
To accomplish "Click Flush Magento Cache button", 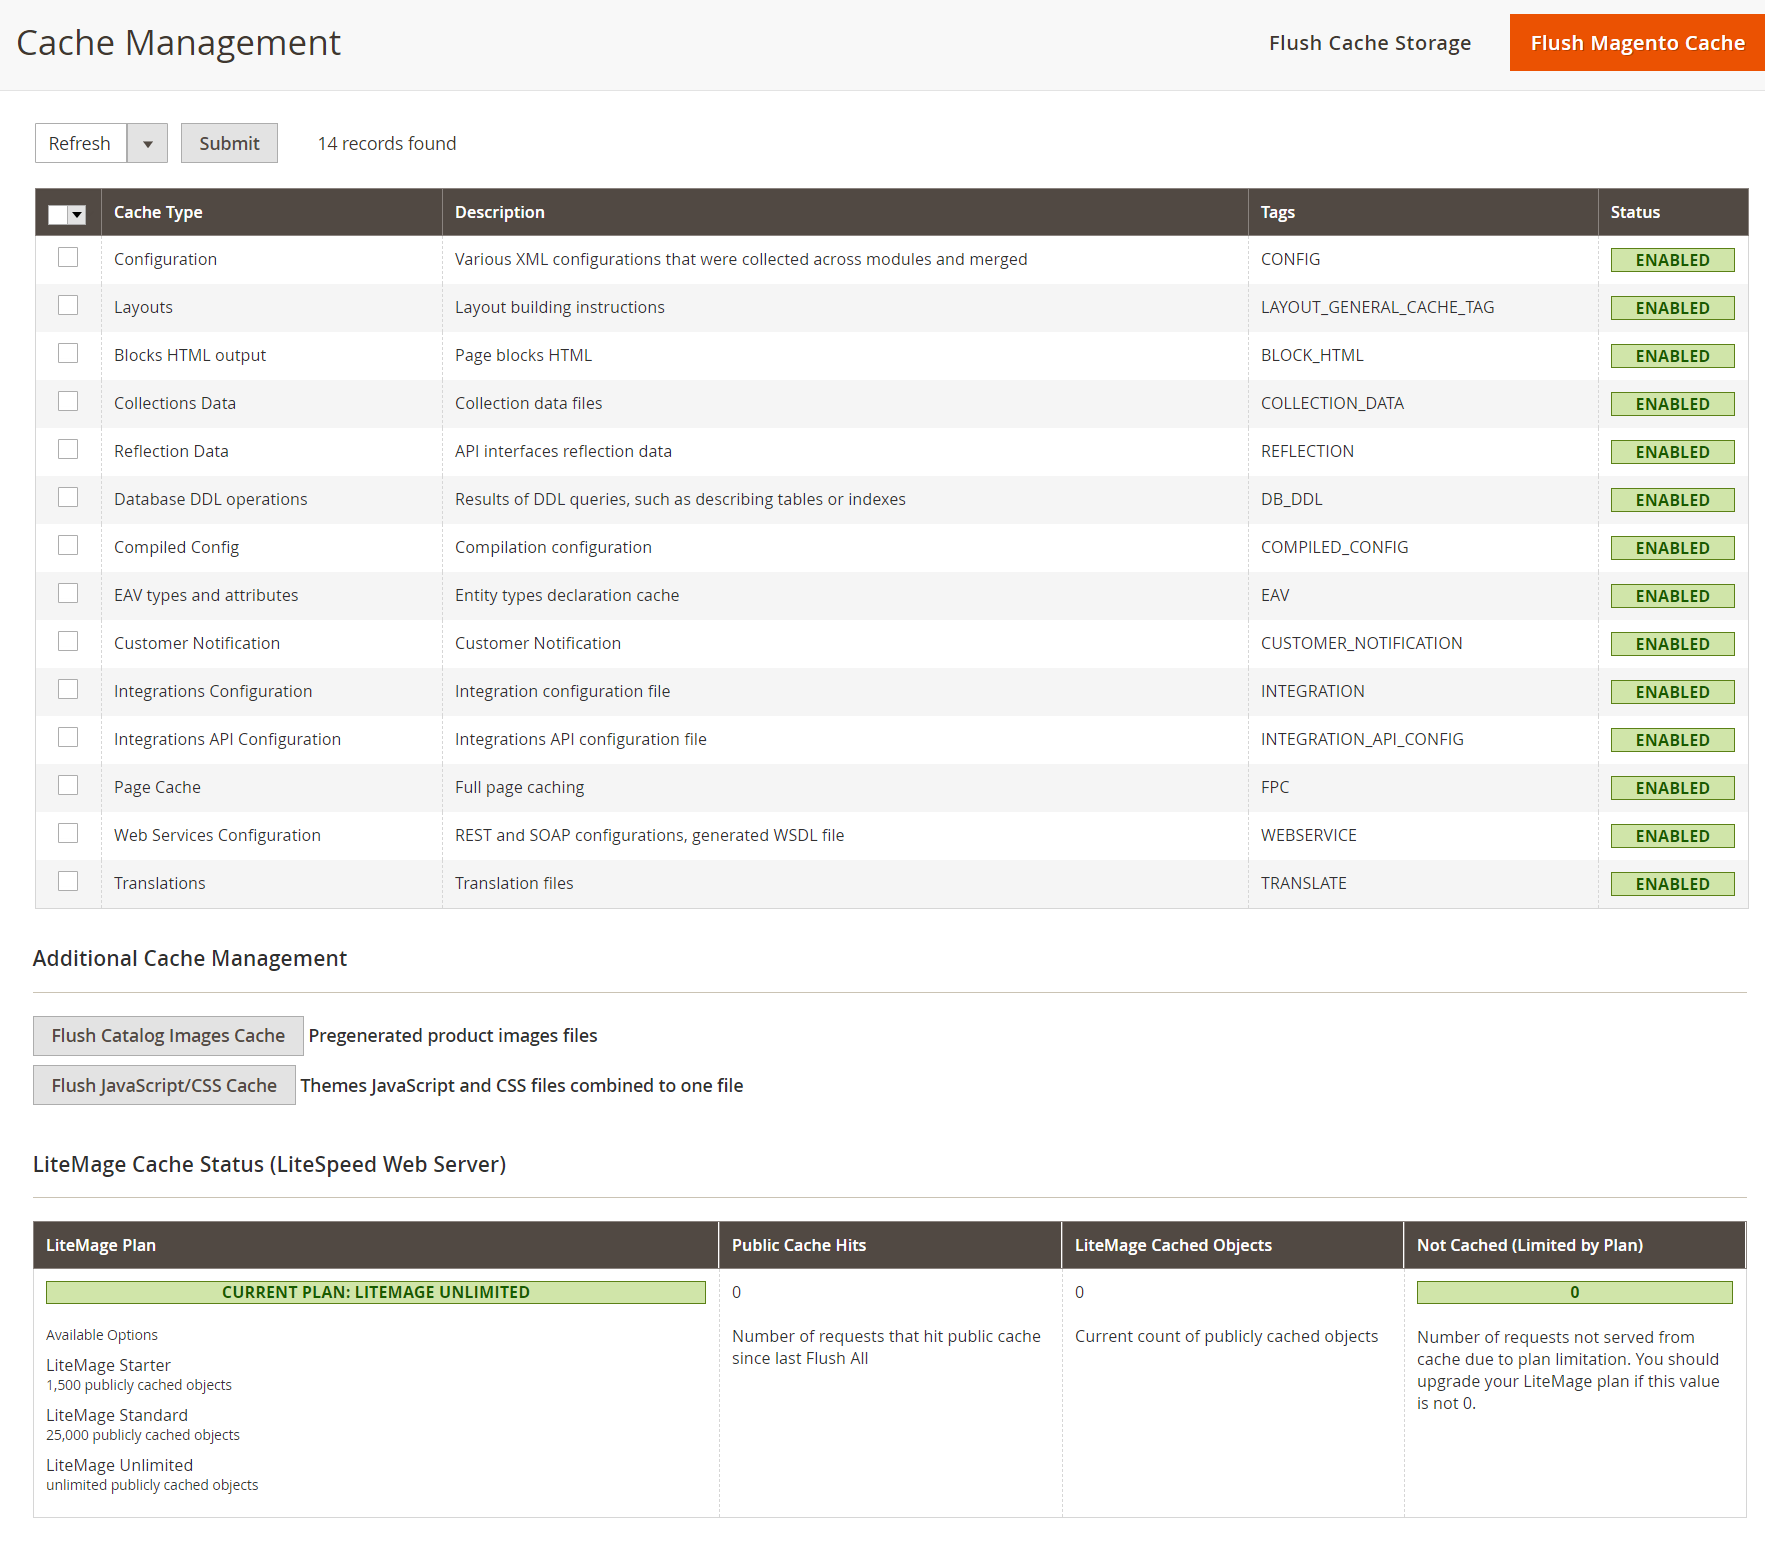I will [1637, 43].
